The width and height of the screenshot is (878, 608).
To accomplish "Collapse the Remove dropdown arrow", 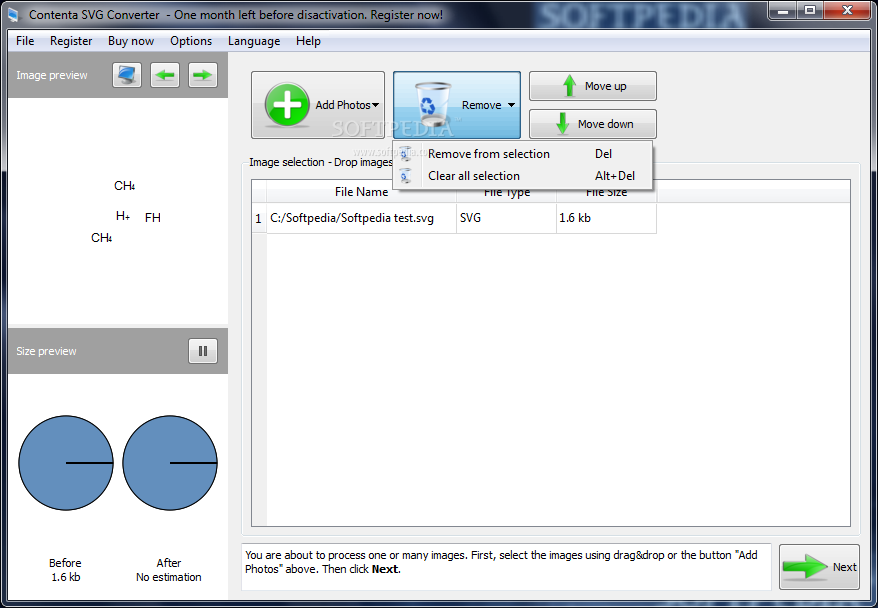I will tap(511, 105).
